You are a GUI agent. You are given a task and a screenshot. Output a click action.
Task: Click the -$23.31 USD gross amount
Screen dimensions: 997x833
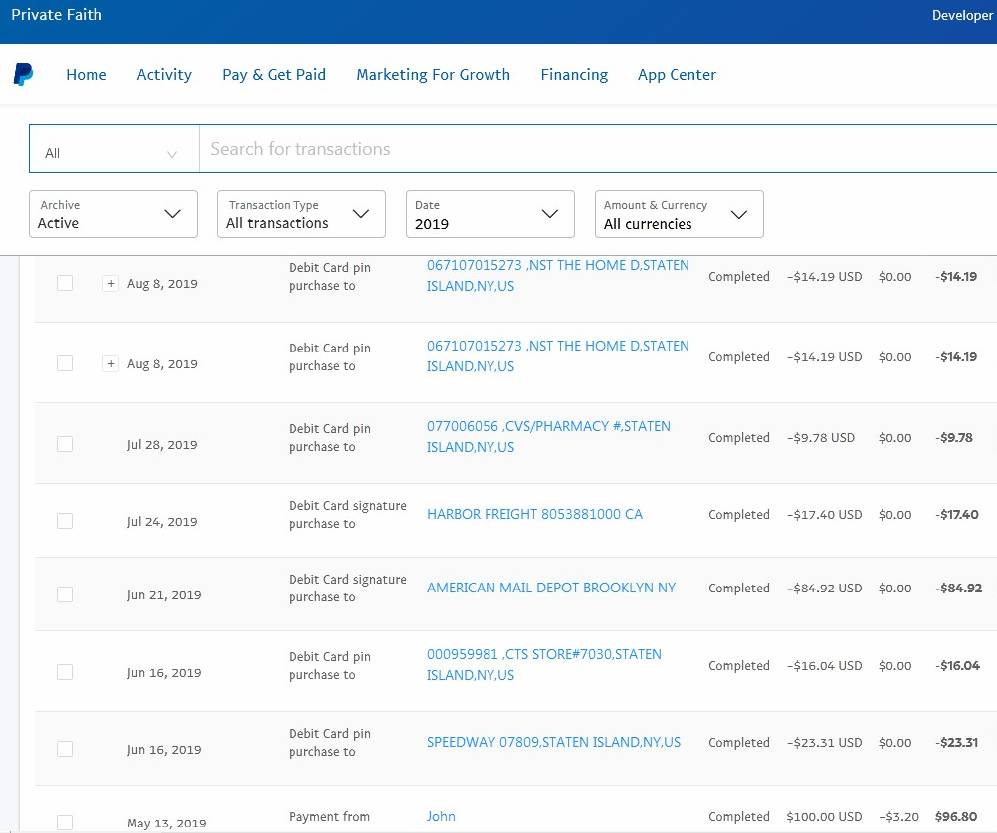click(x=825, y=743)
